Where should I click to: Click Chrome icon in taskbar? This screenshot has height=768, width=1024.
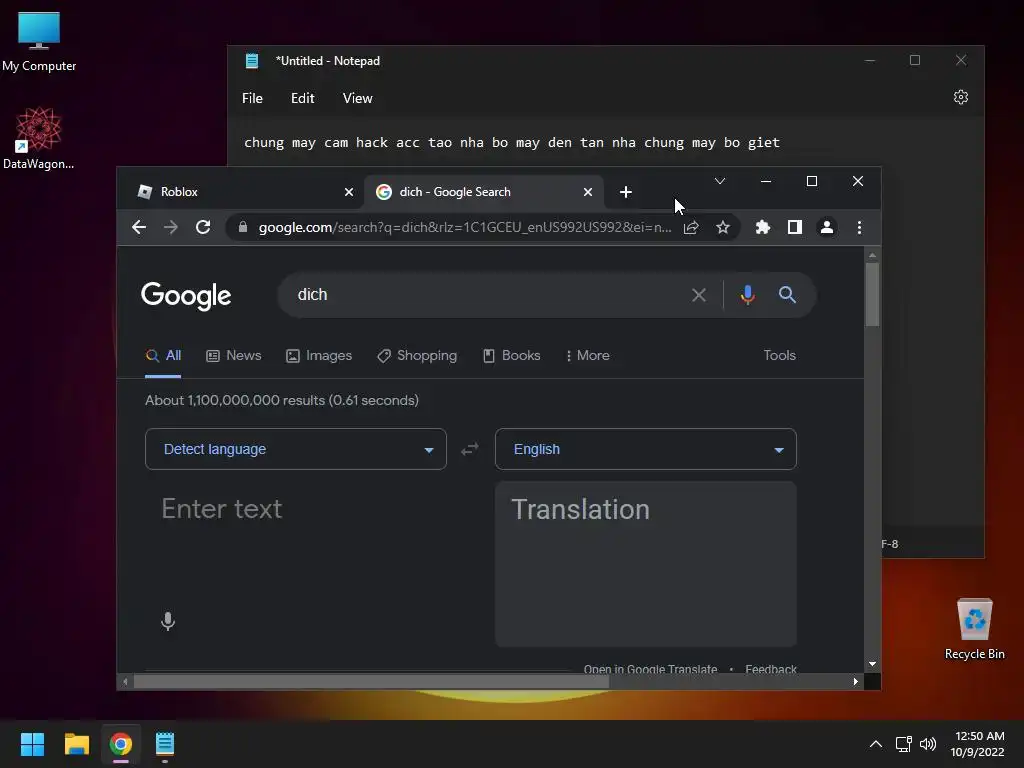coord(121,744)
